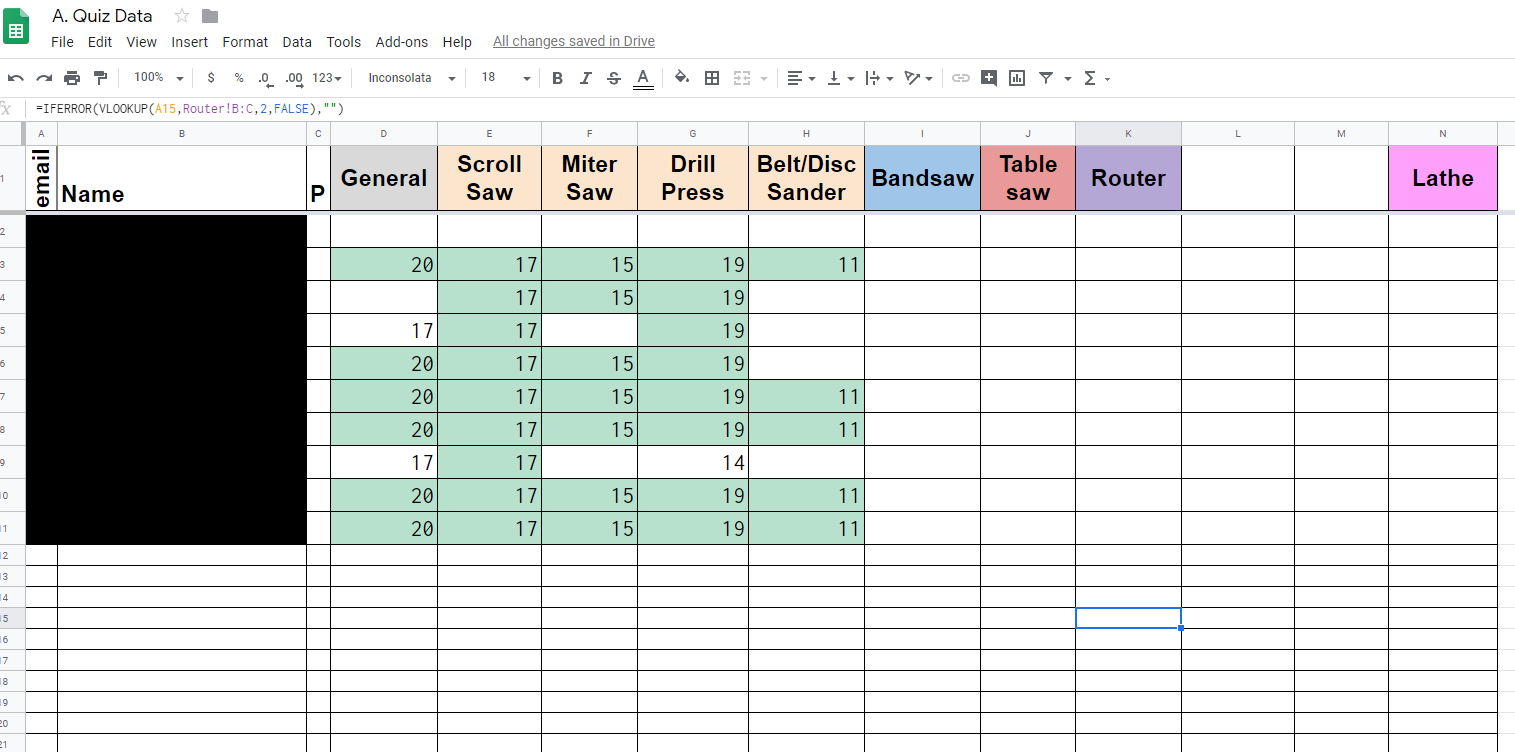
Task: Open the zoom 100% dropdown
Action: (x=158, y=78)
